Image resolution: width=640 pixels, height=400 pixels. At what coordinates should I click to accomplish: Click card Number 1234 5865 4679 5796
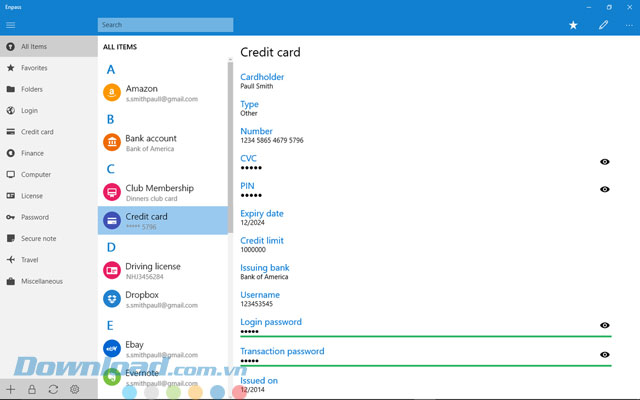(x=272, y=140)
